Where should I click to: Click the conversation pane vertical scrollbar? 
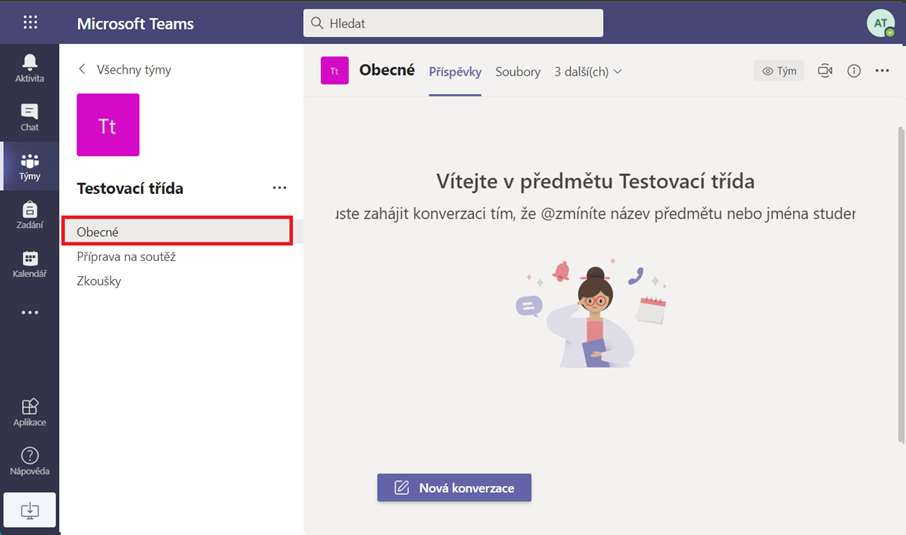pos(901,285)
